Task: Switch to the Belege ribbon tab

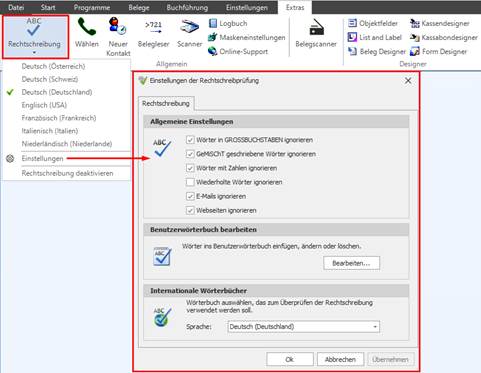Action: pos(139,7)
